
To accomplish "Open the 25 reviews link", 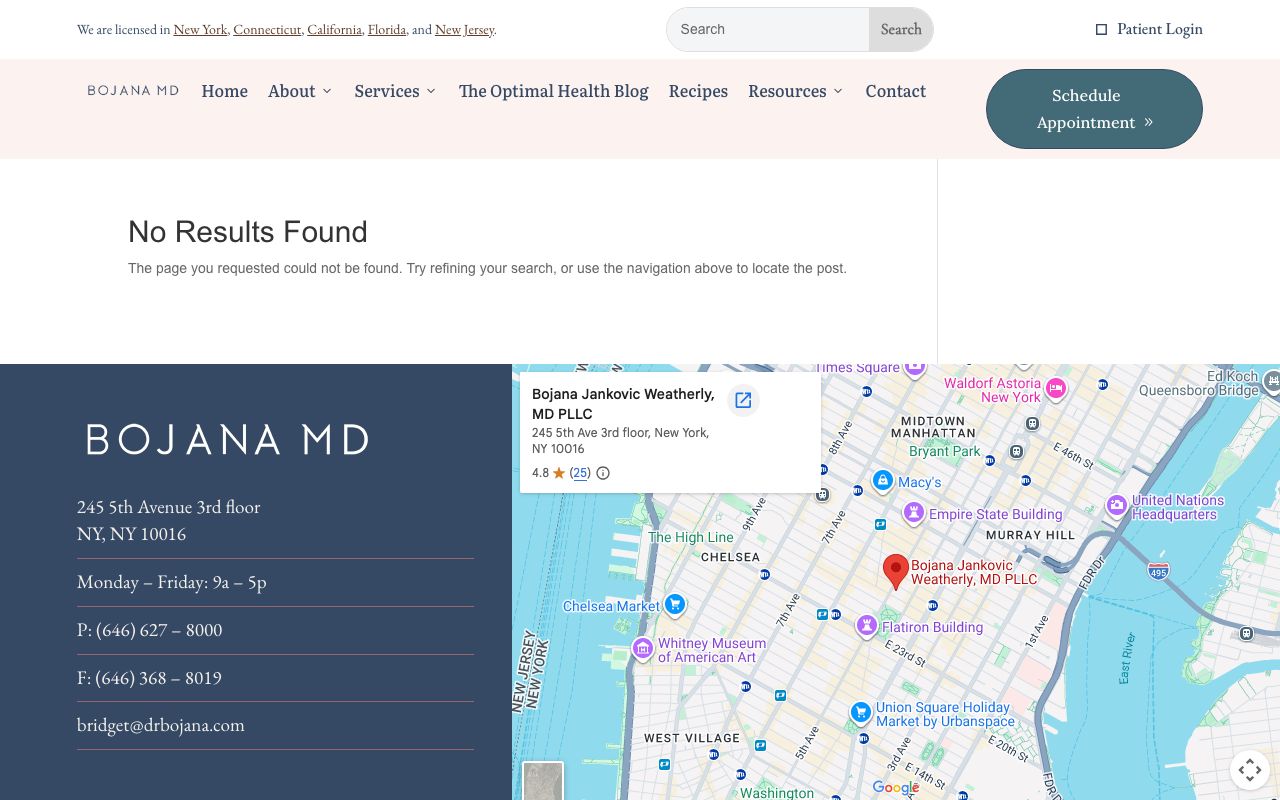I will [x=580, y=473].
